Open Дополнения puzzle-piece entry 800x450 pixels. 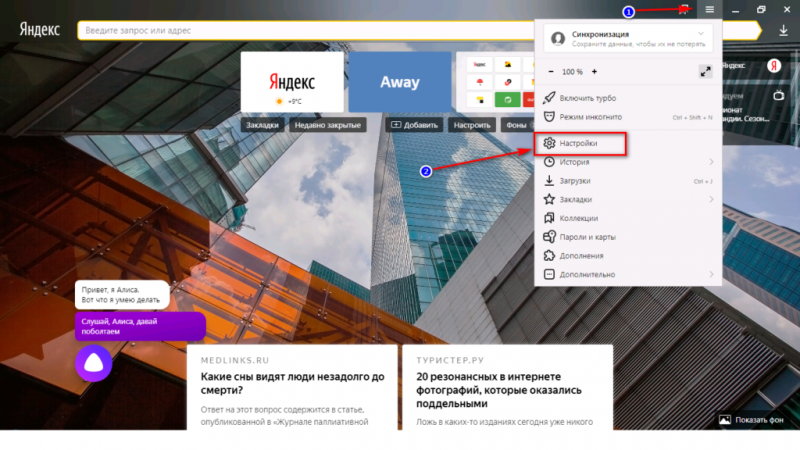[628, 256]
